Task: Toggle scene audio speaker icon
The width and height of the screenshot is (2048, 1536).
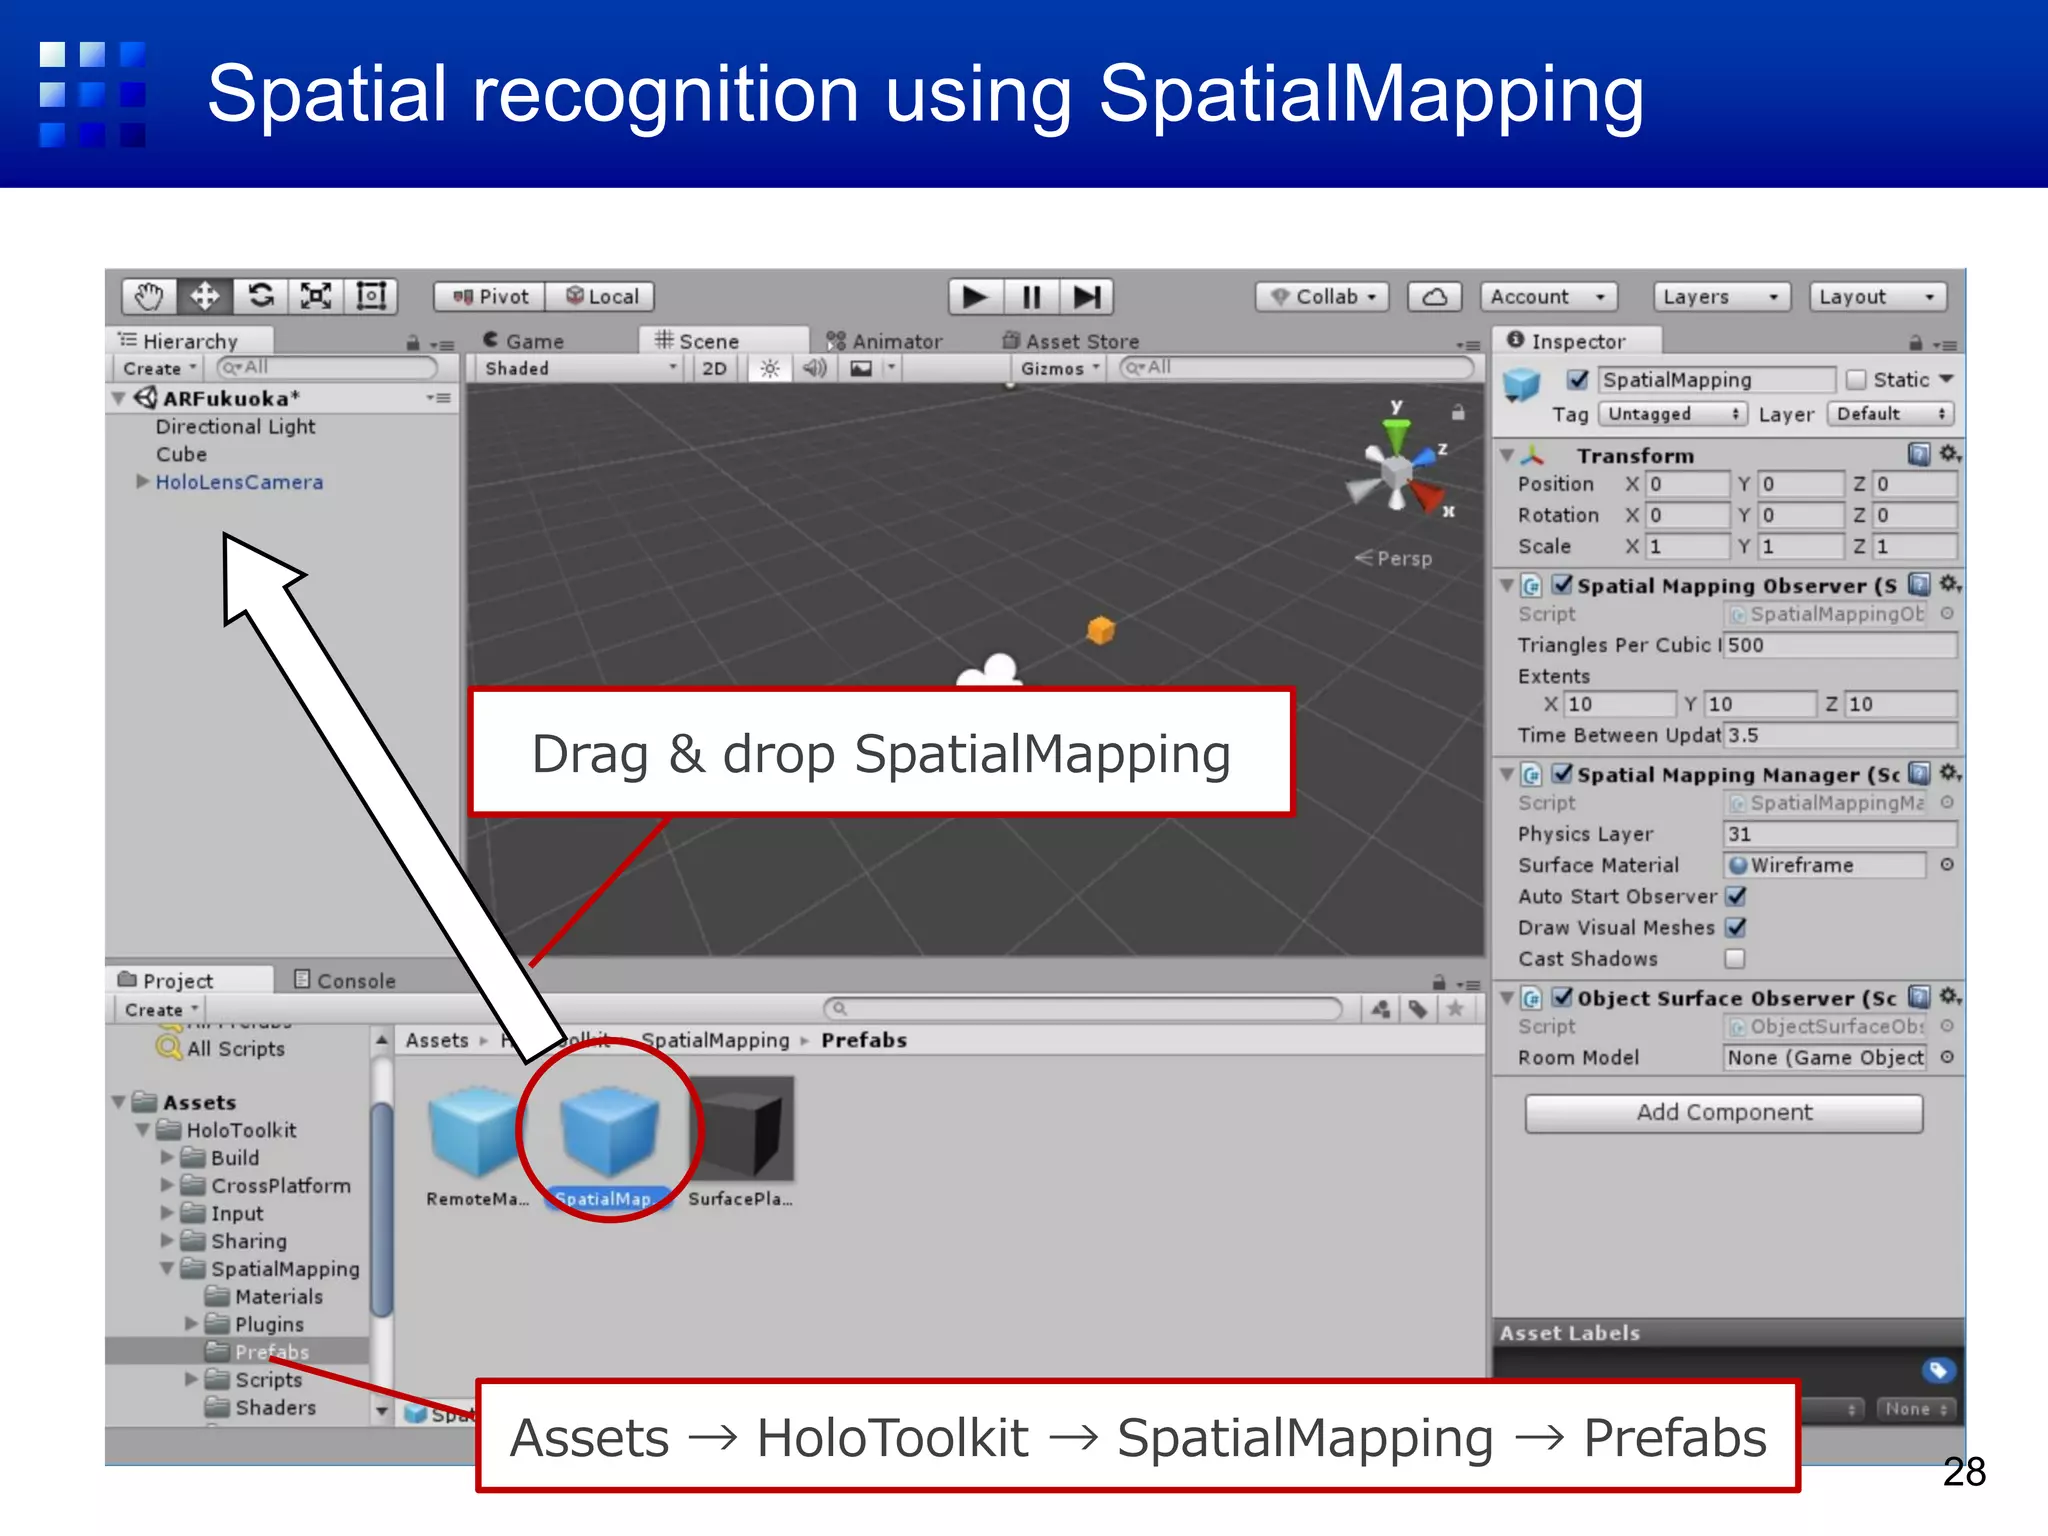Action: click(815, 369)
